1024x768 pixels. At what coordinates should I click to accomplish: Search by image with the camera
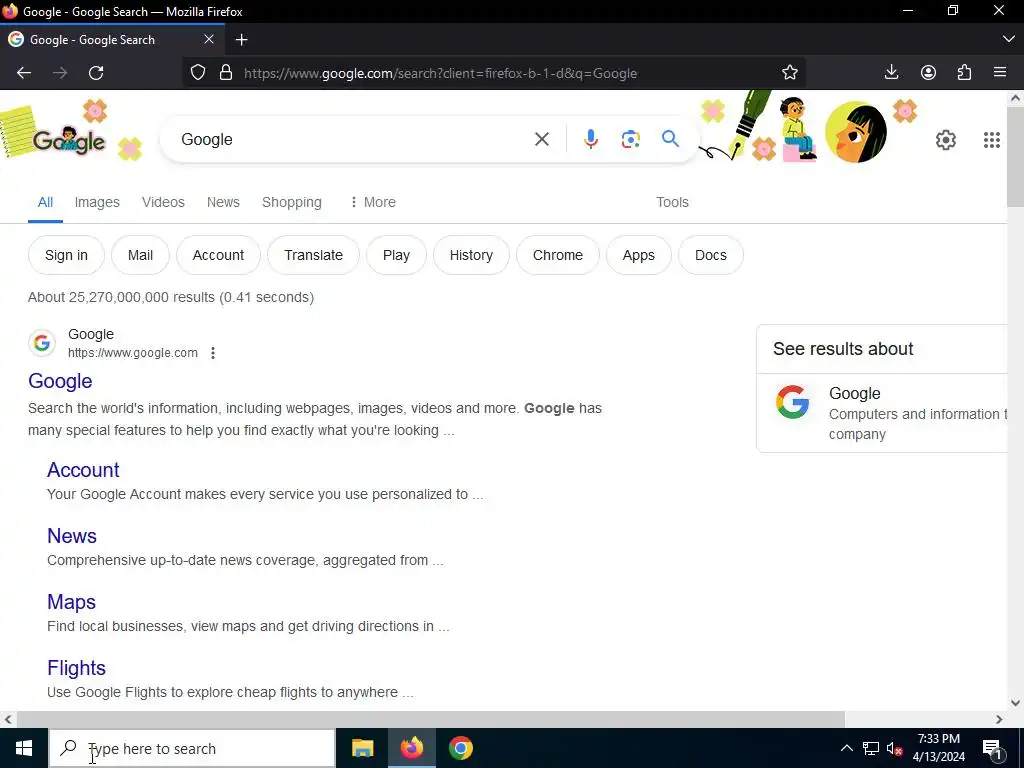pos(630,139)
